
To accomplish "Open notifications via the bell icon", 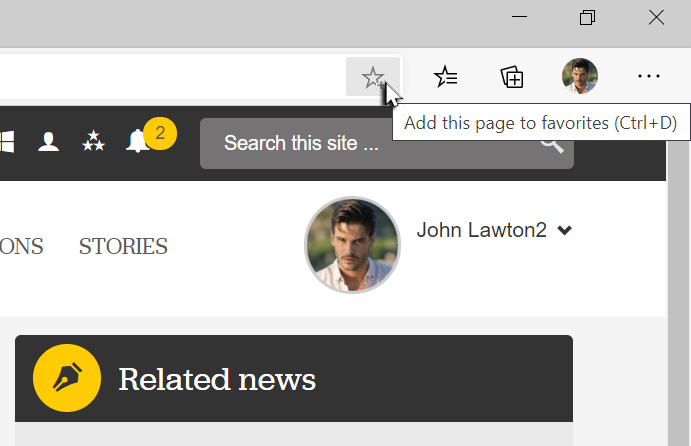I will (x=137, y=142).
